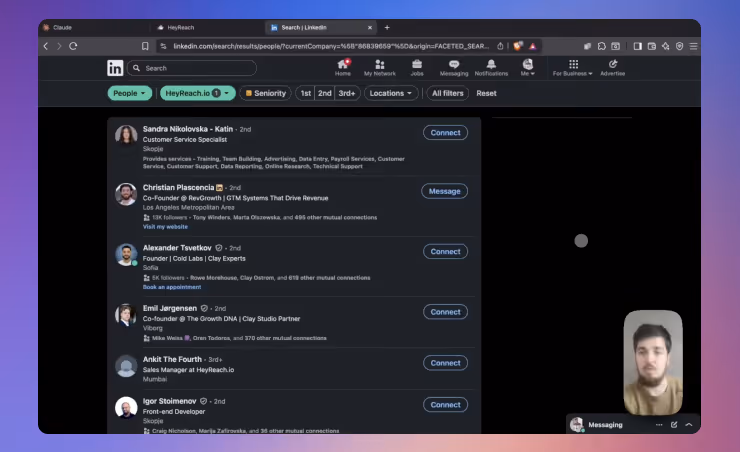Open the browser wallet icon
This screenshot has height=452, width=740.
(x=652, y=46)
